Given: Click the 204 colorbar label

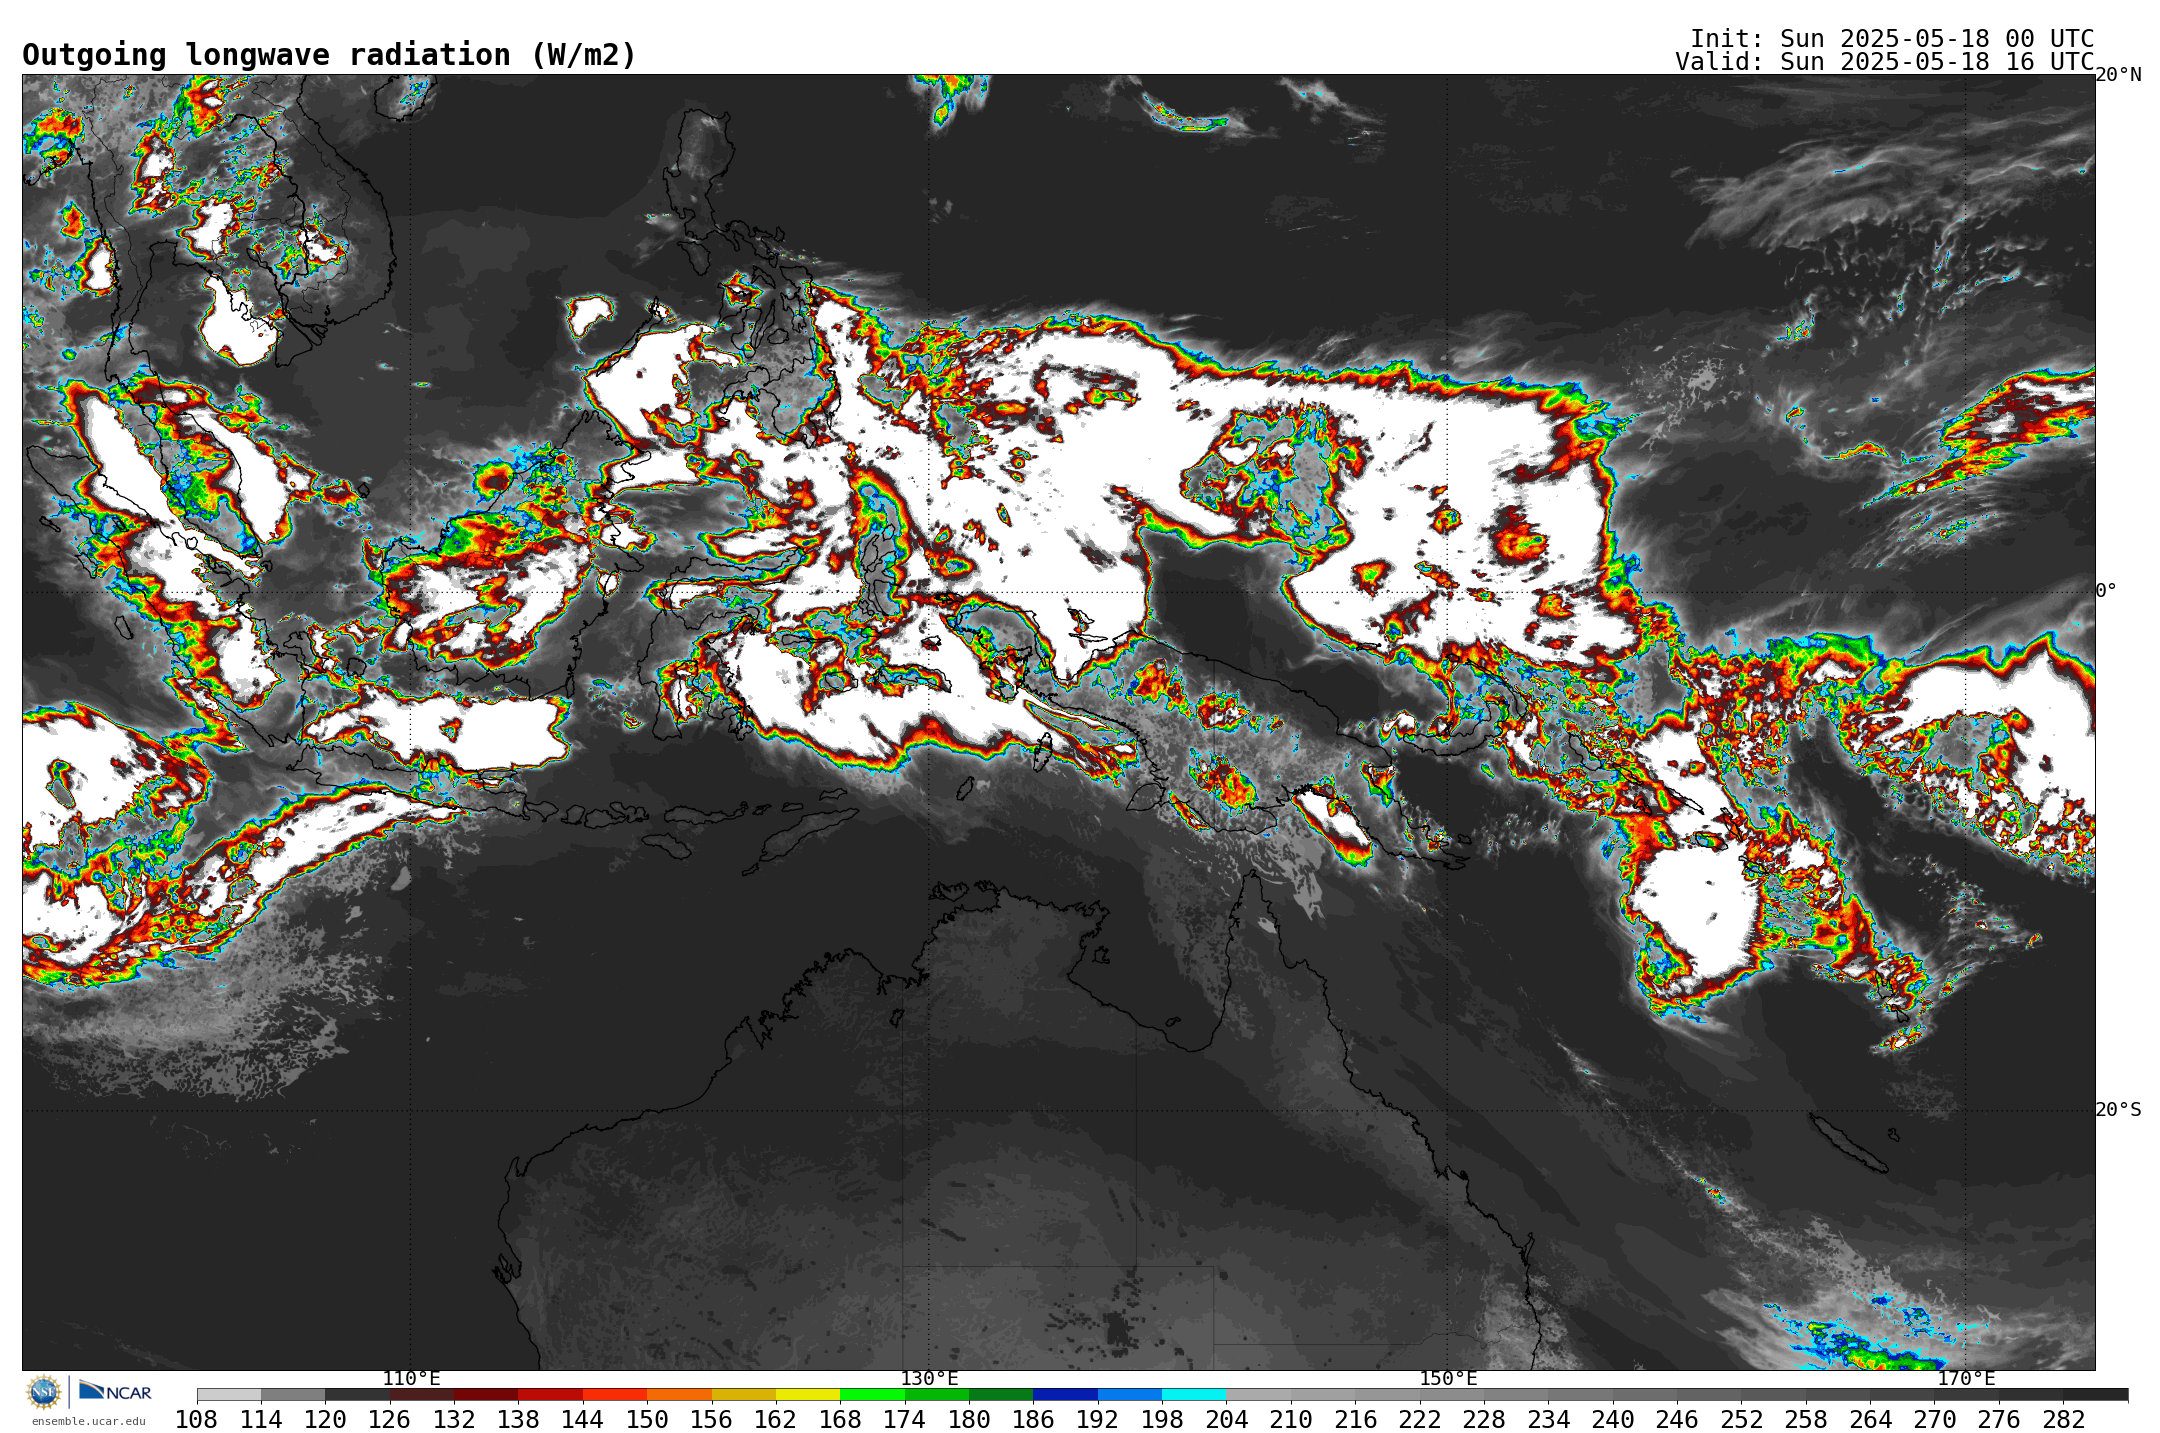Looking at the screenshot, I should [1226, 1420].
